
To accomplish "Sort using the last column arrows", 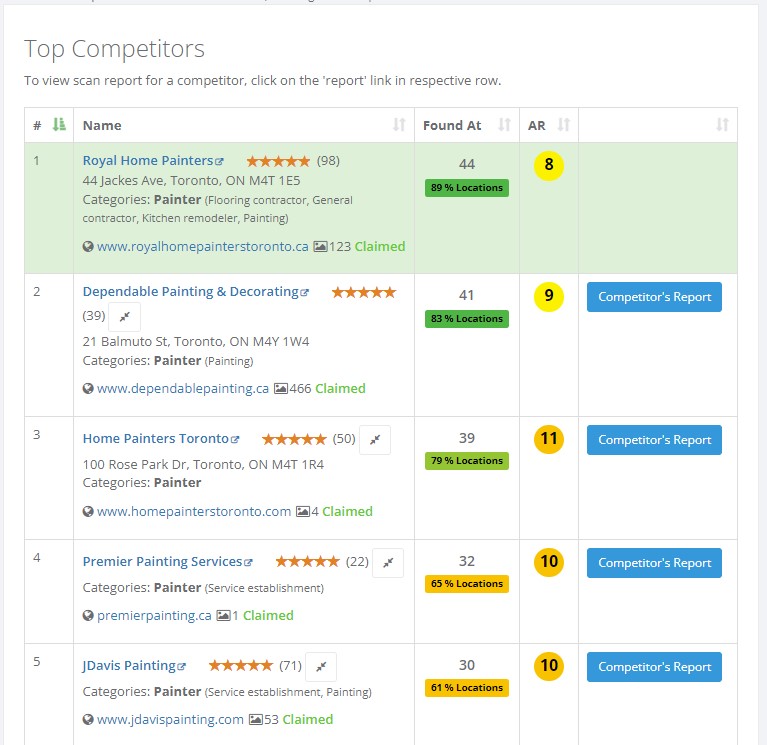I will (723, 125).
